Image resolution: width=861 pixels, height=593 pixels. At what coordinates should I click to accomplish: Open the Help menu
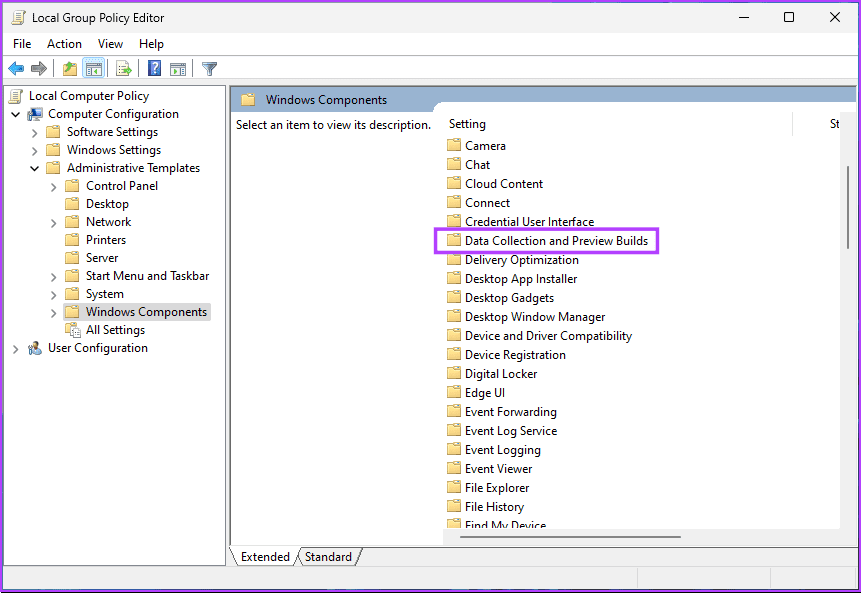(151, 44)
